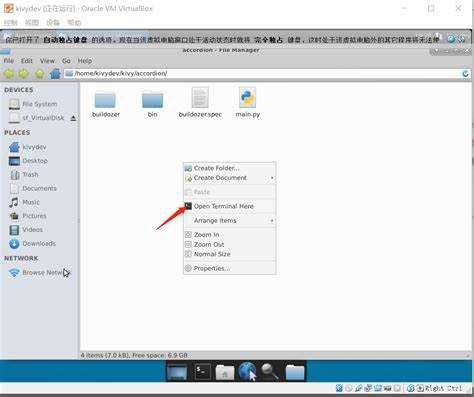
Task: Go up to the parent folder arrow
Action: pos(40,73)
